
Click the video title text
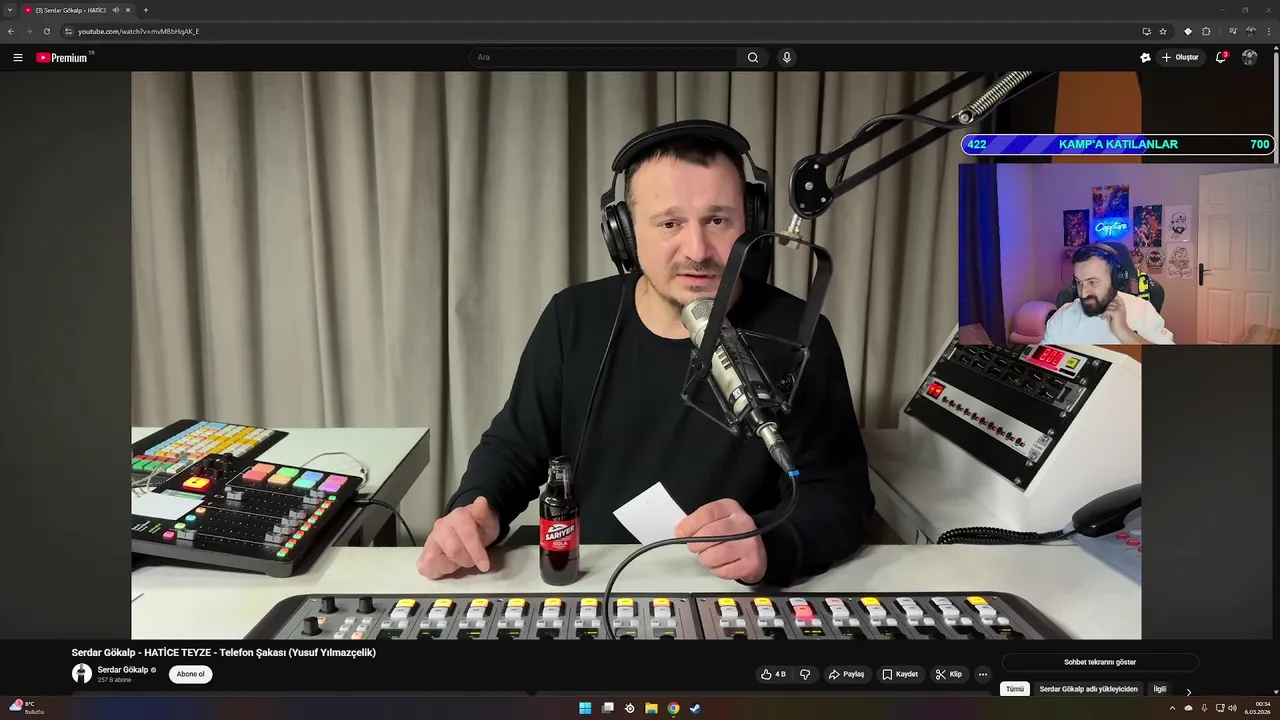pyautogui.click(x=224, y=653)
